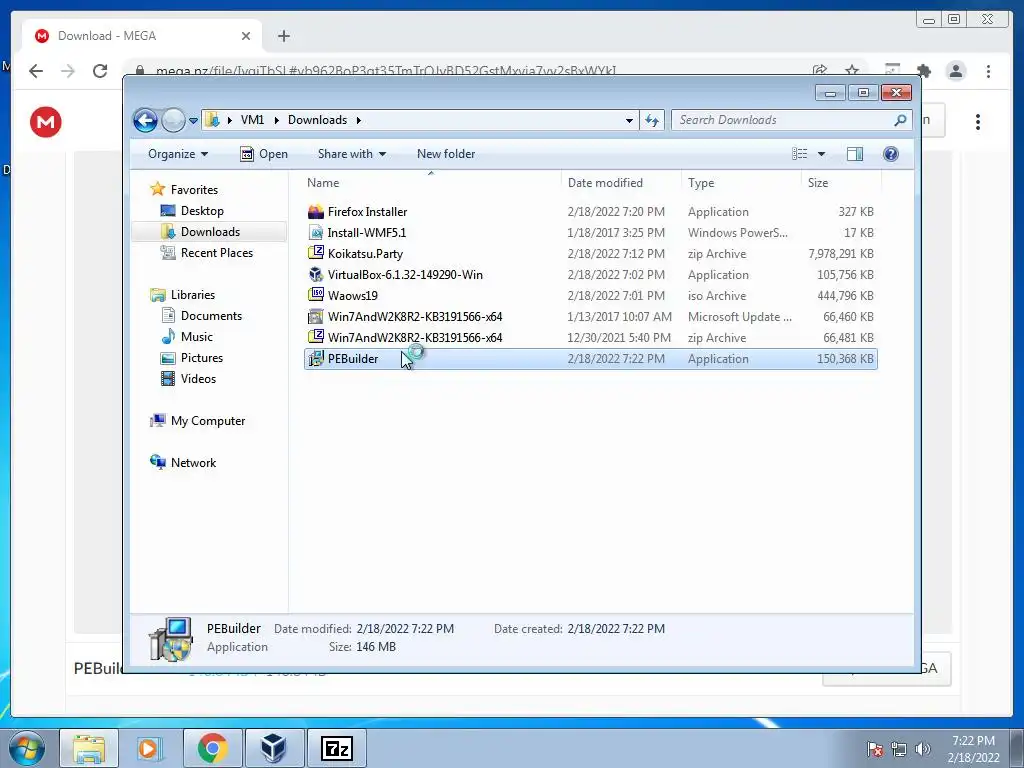Select Libraries in navigation pane
Image resolution: width=1024 pixels, height=768 pixels.
pyautogui.click(x=193, y=295)
